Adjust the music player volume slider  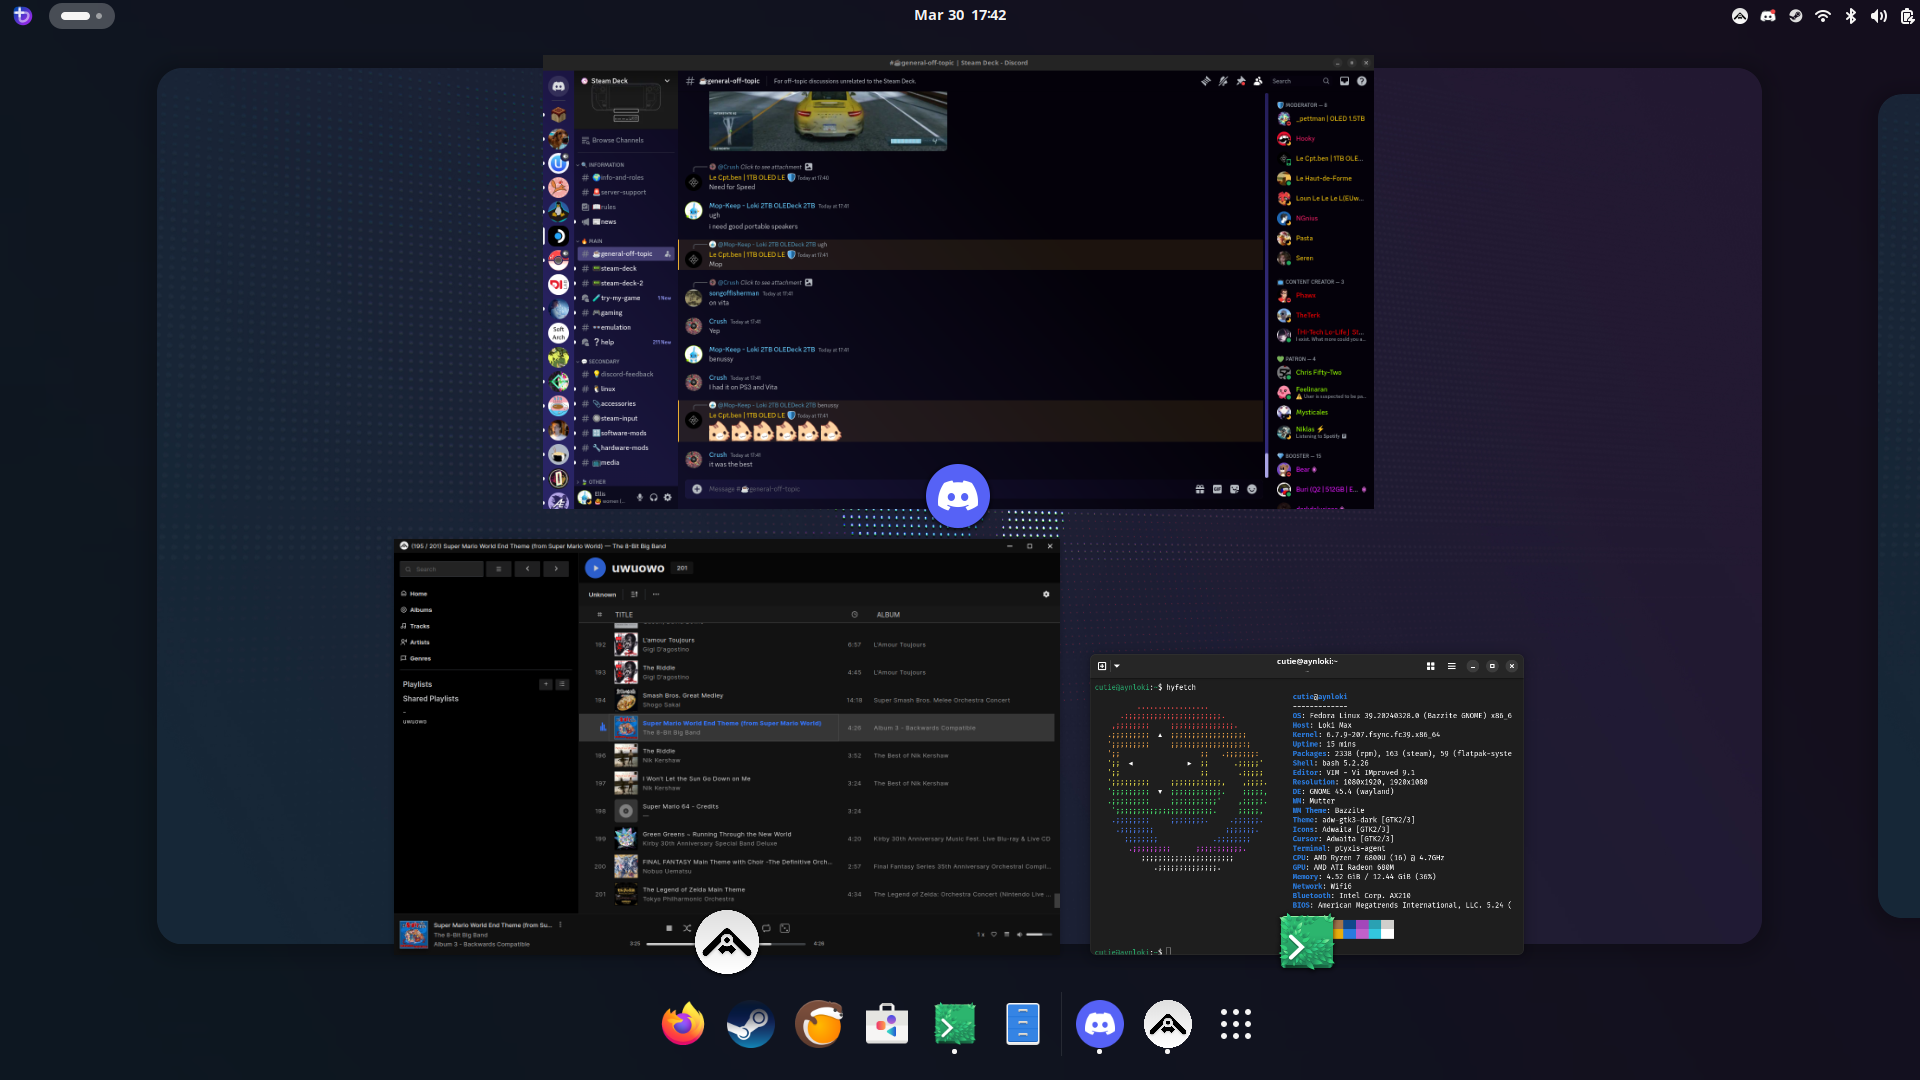click(x=1039, y=934)
